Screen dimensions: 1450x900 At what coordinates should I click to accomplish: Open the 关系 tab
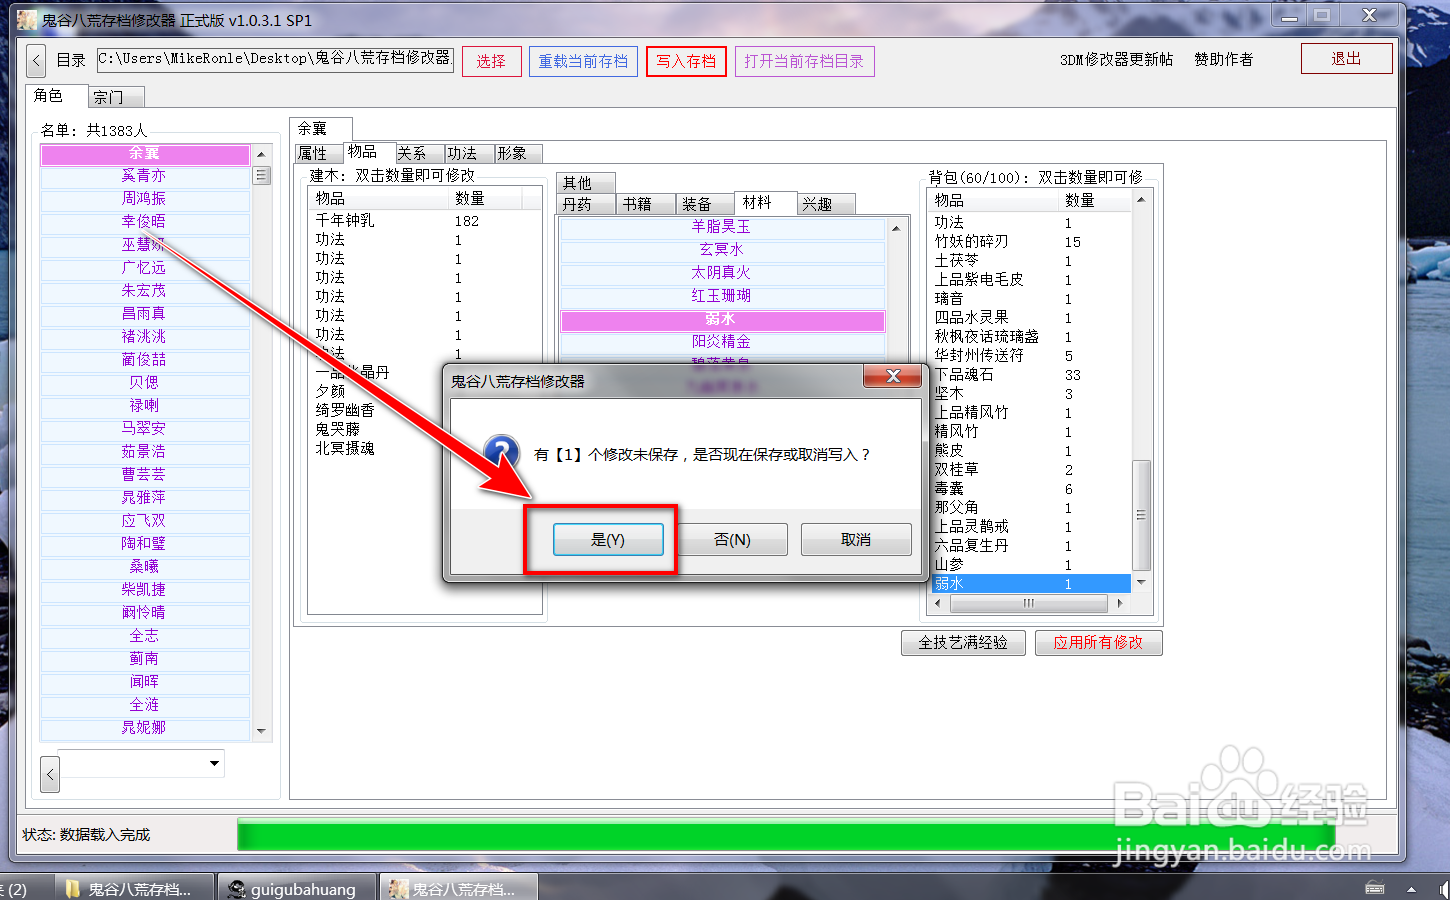[420, 153]
